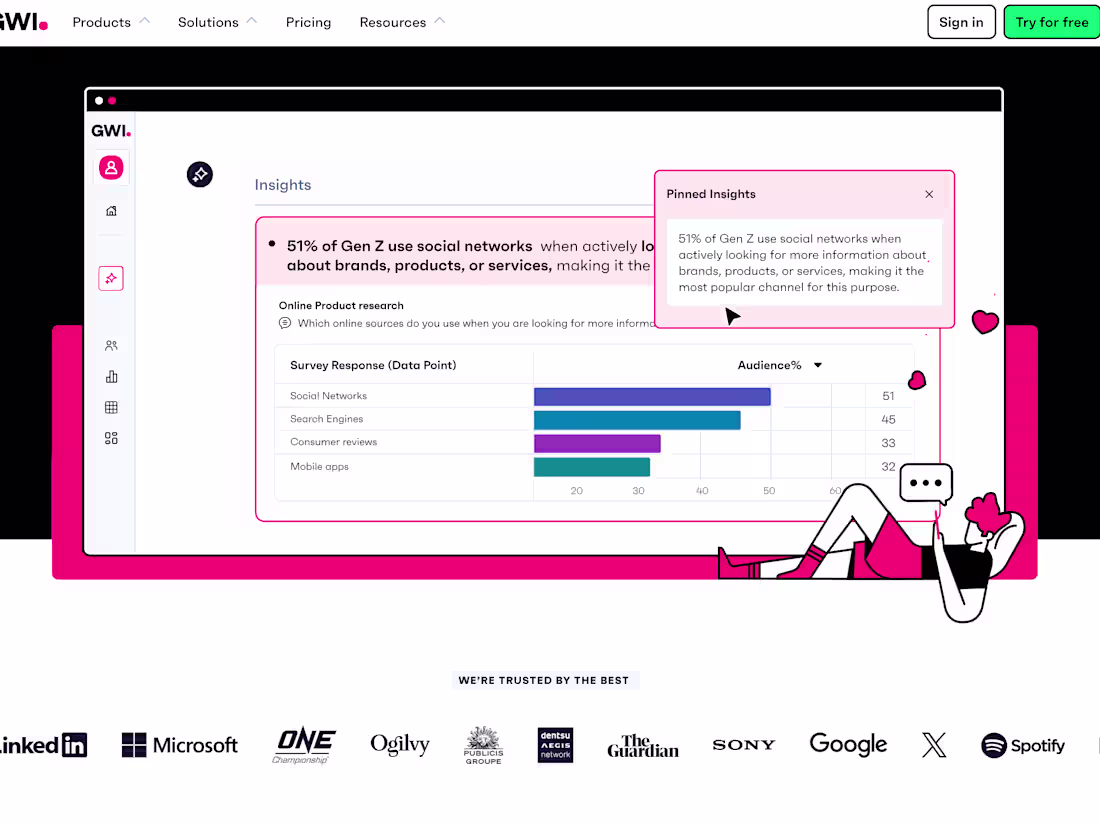Select the pink user profile icon in sidebar
This screenshot has height=825, width=1100.
tap(110, 167)
